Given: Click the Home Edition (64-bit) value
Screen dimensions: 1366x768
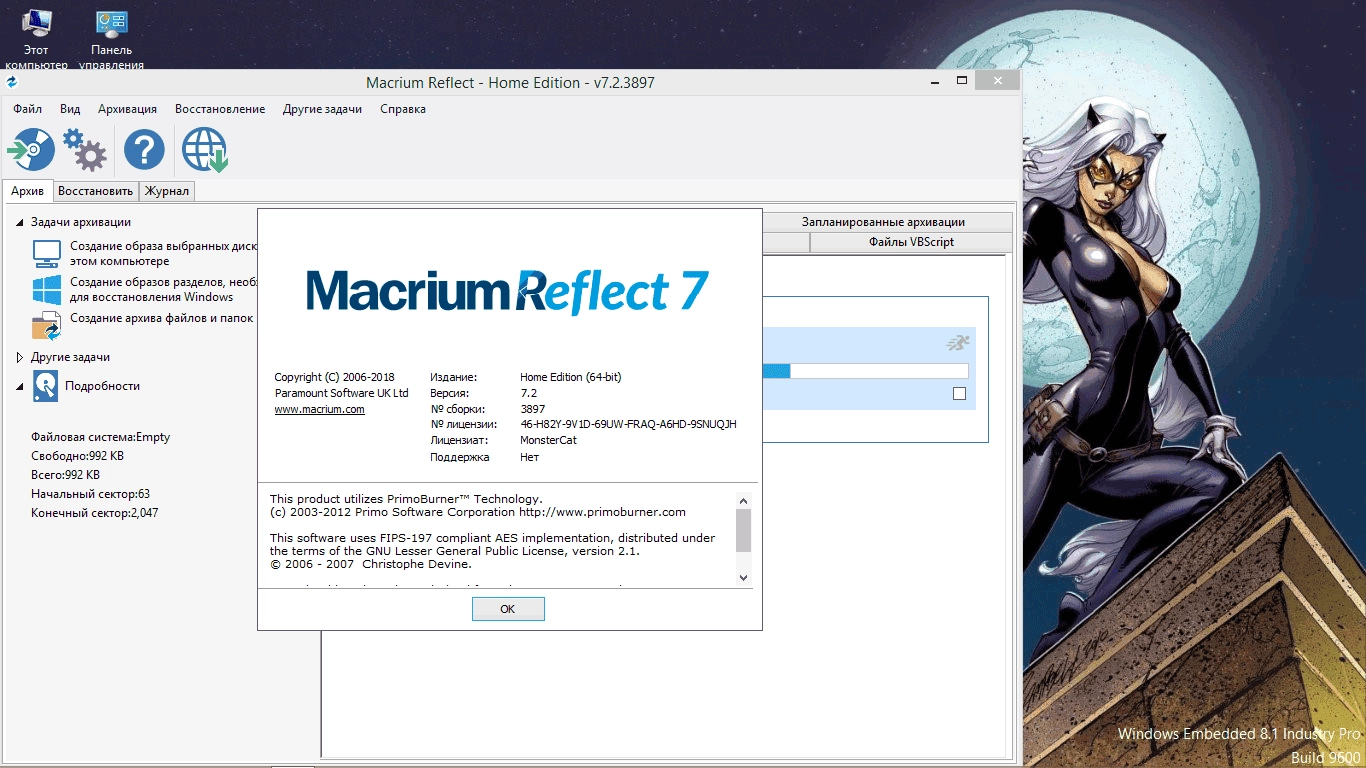Looking at the screenshot, I should click(570, 377).
